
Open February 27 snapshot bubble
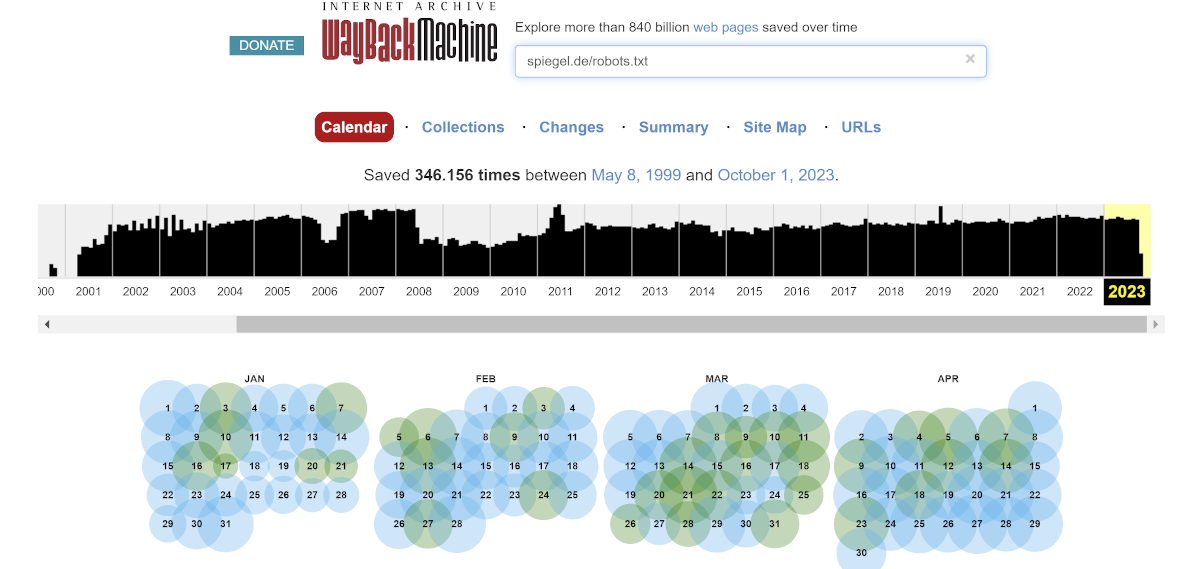point(428,523)
